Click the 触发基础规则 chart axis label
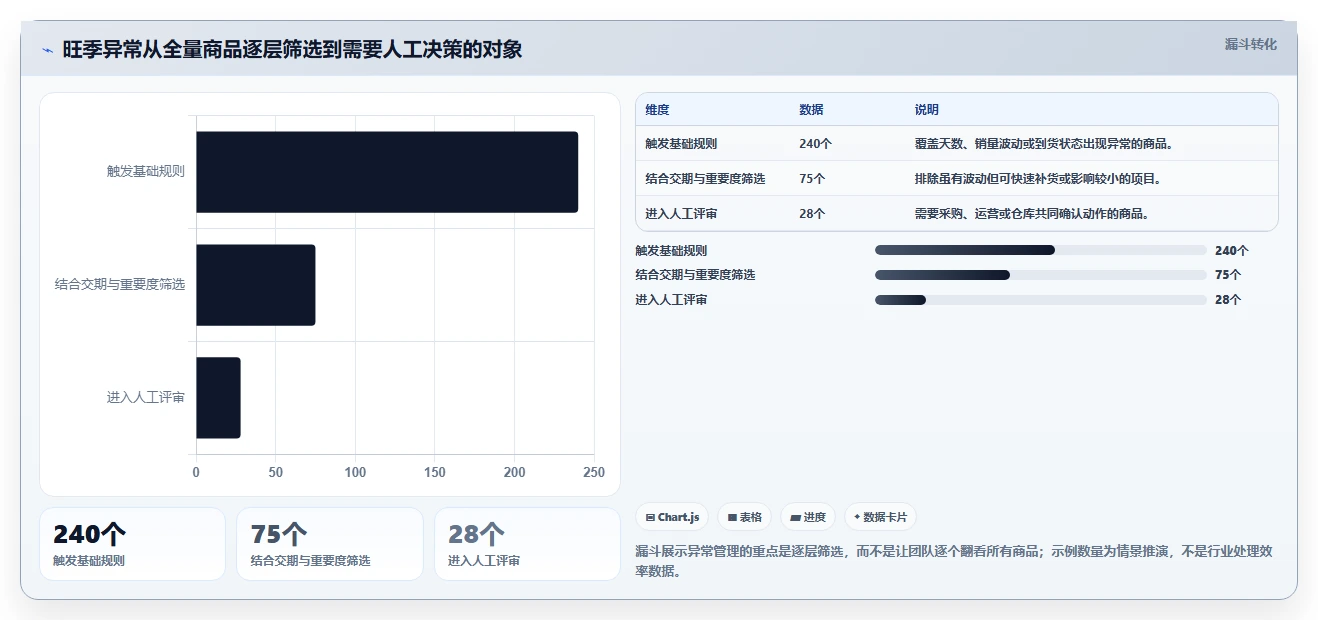 coord(146,172)
